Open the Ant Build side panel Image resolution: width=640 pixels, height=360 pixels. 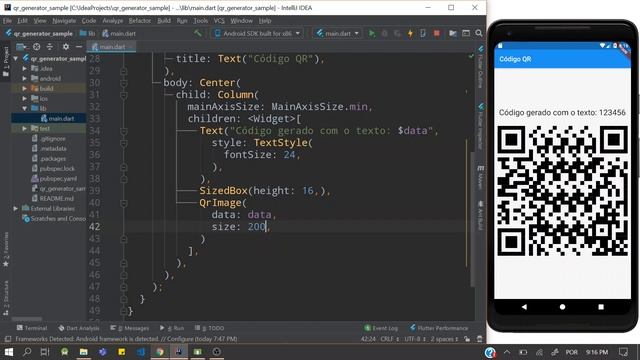point(481,216)
